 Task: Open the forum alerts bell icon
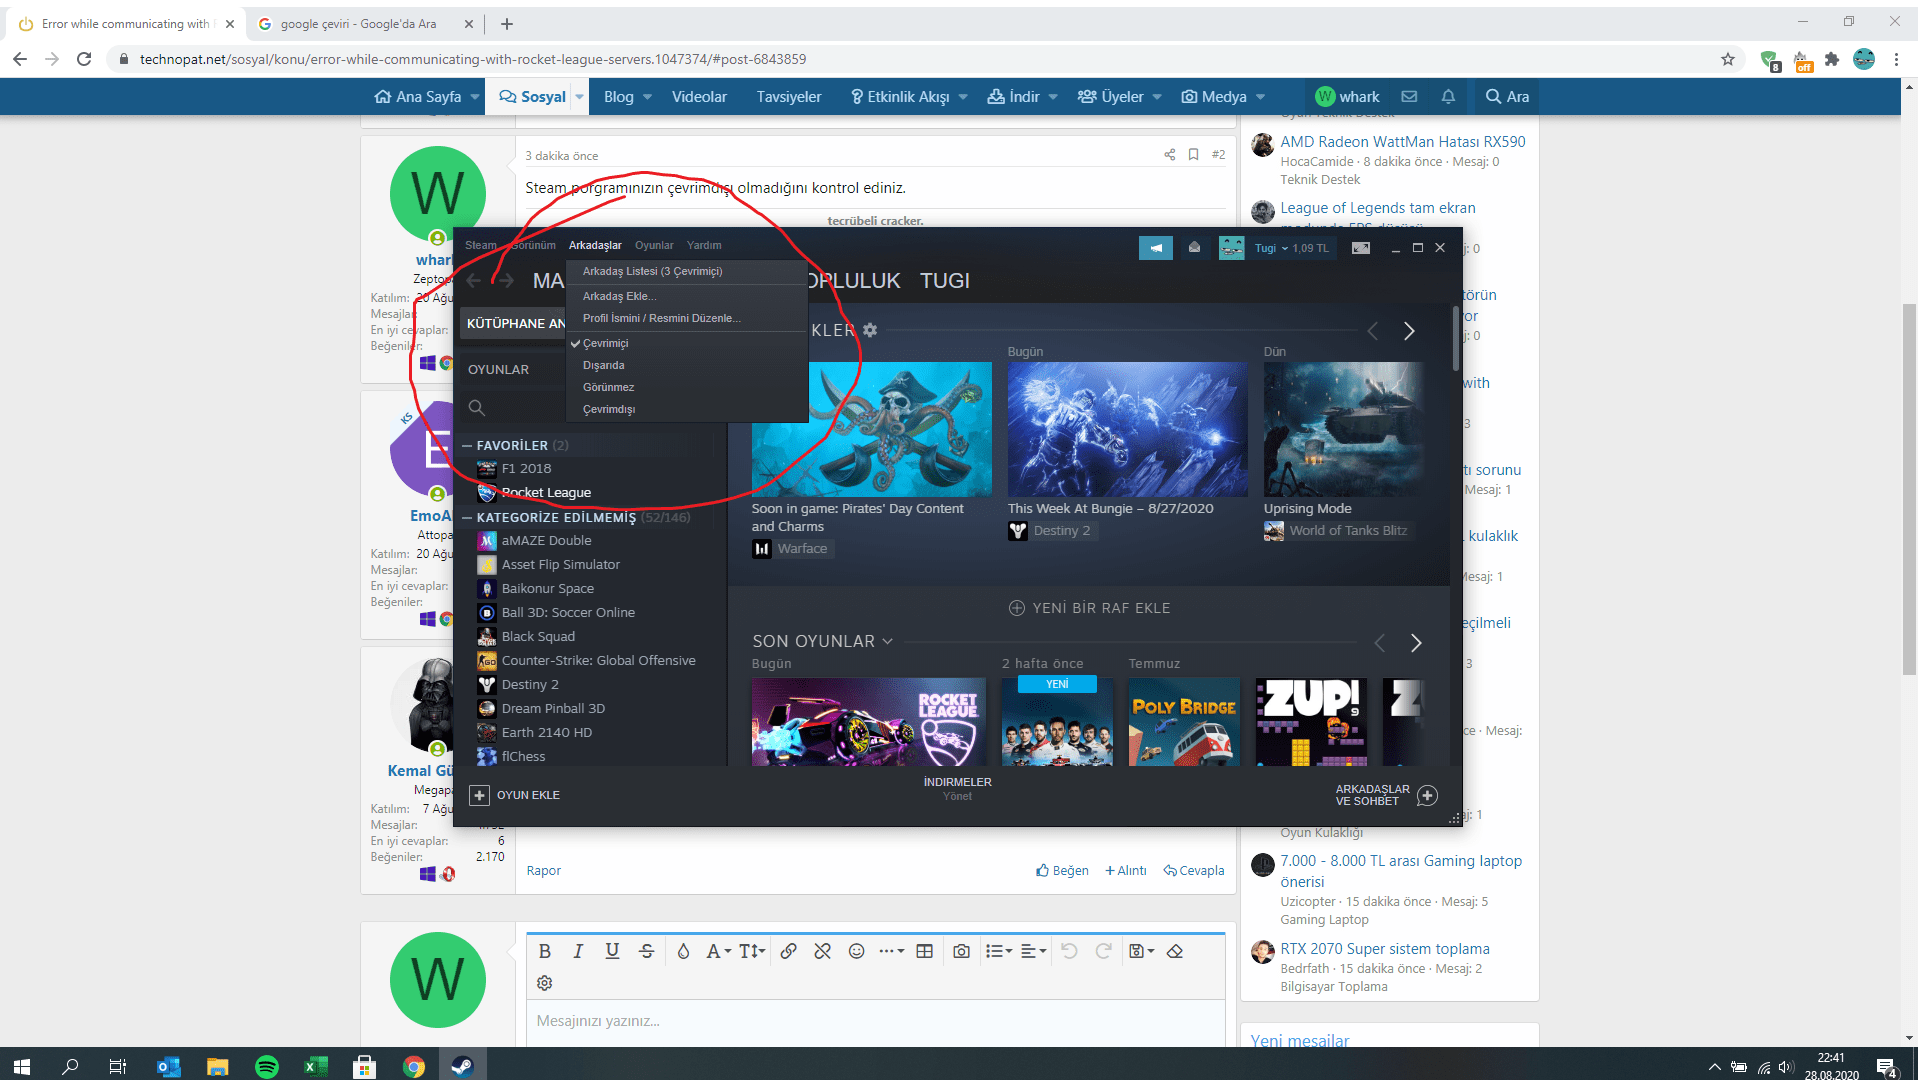pos(1448,96)
